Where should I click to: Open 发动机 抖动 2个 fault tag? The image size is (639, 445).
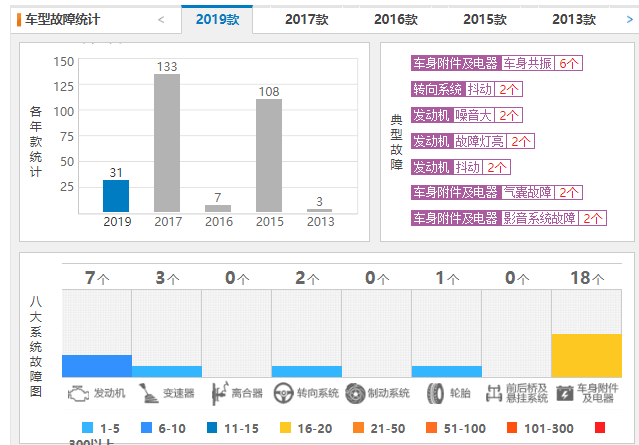tap(461, 167)
